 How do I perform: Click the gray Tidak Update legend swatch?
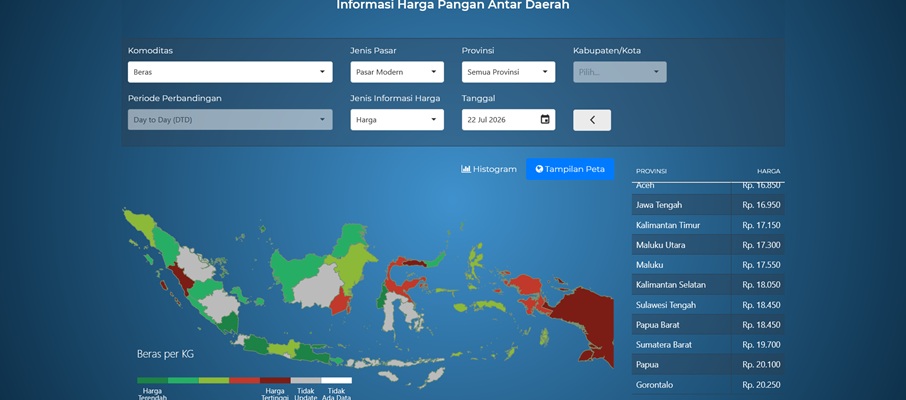point(306,380)
